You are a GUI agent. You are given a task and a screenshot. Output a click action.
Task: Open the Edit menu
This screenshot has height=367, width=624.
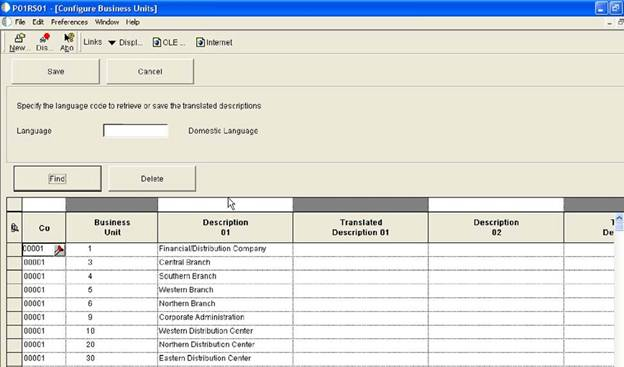pyautogui.click(x=38, y=22)
